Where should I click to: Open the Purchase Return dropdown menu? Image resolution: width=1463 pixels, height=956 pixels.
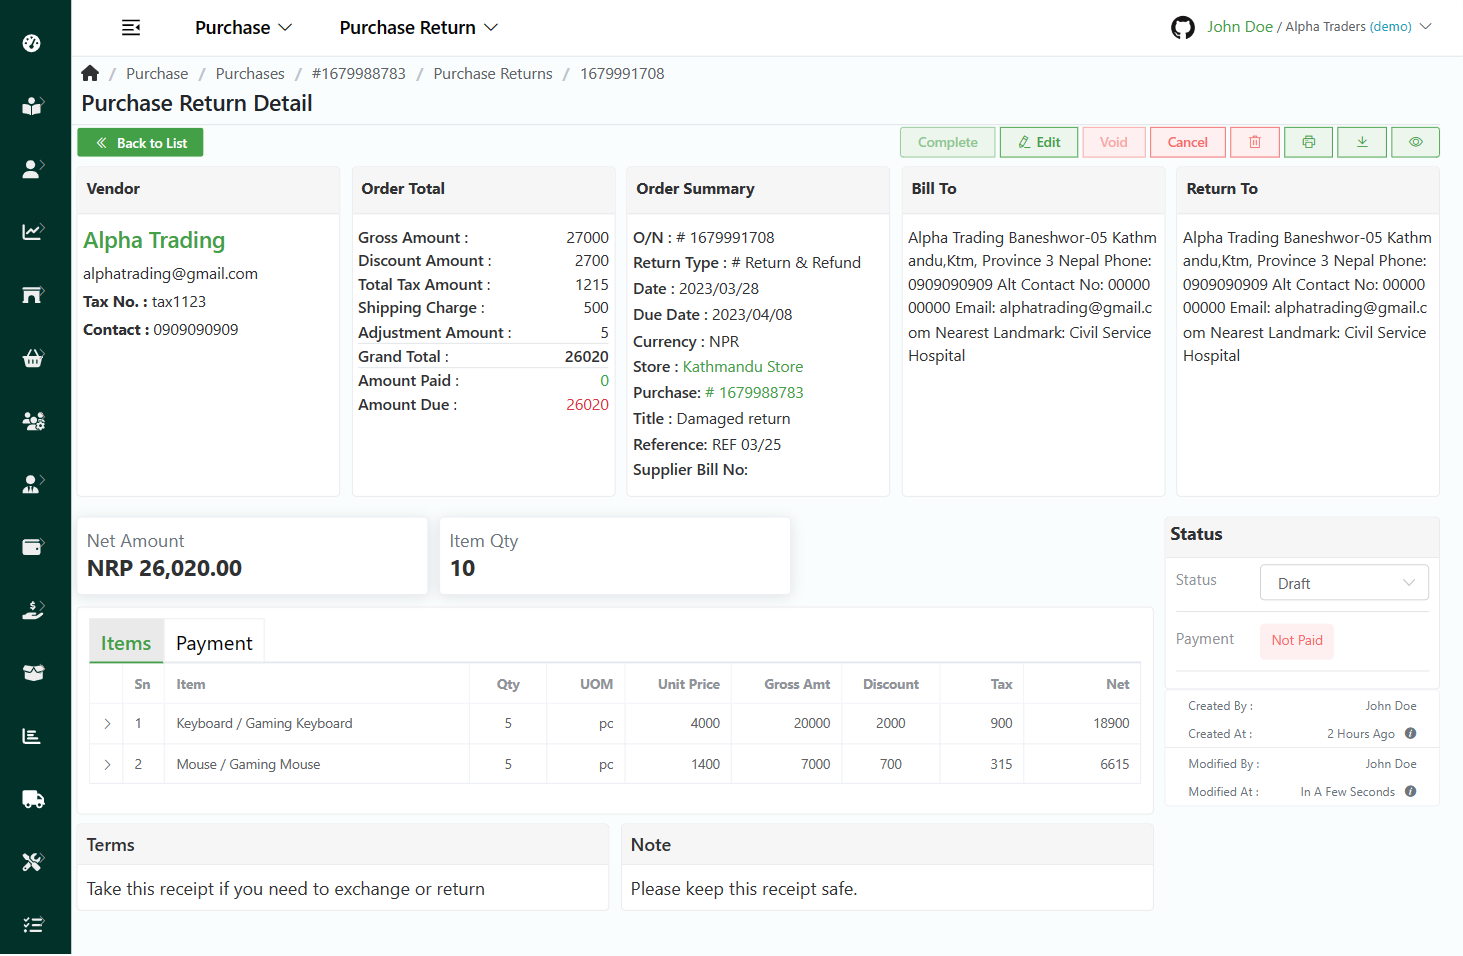click(418, 28)
